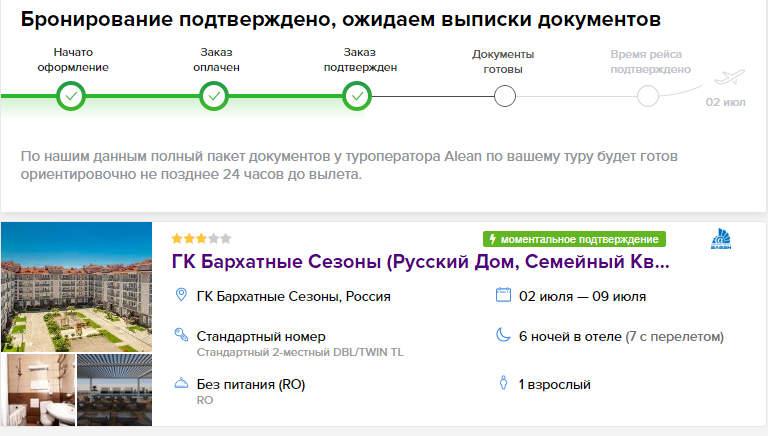The image size is (768, 436).
Task: Click the location pin icon near ГК Бархатные Сезоны, Россия
Action: pyautogui.click(x=181, y=295)
